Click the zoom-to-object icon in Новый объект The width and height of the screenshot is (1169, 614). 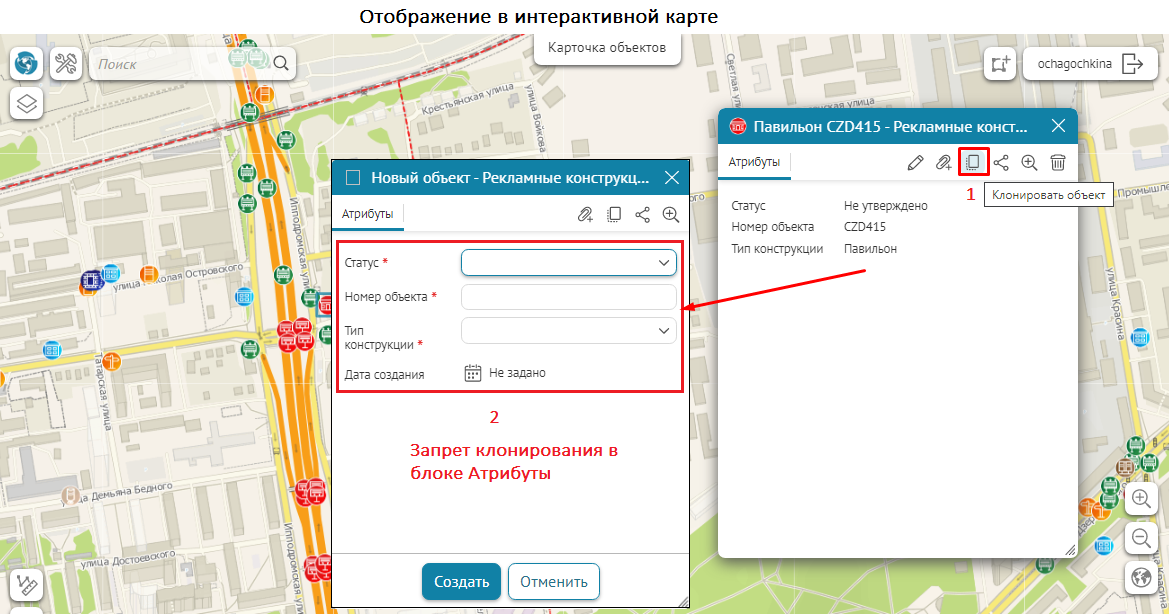click(x=670, y=214)
